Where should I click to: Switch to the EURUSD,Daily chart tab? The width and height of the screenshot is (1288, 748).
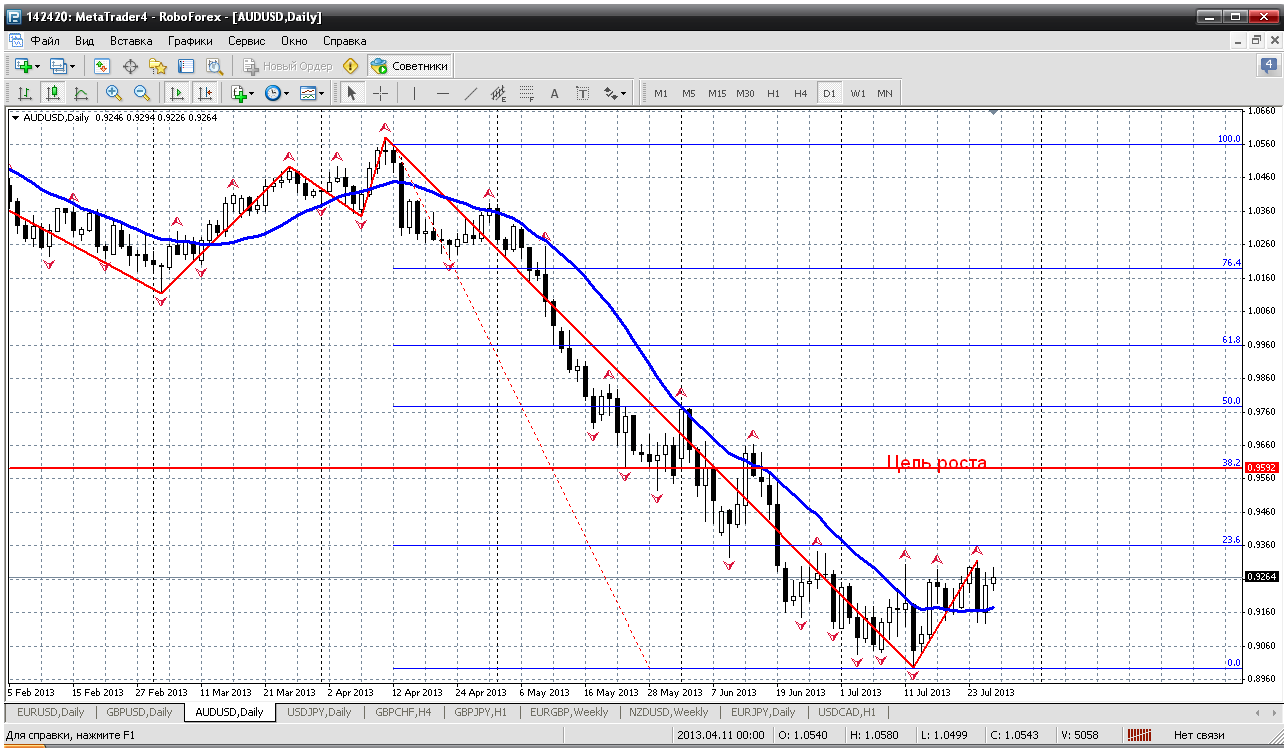tap(50, 712)
